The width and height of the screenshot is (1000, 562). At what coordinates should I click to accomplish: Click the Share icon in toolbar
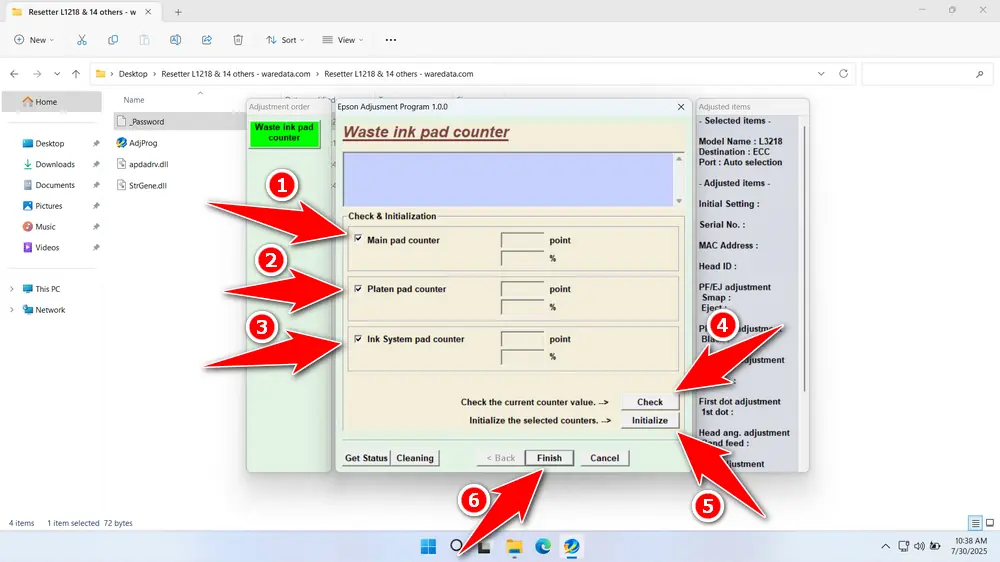(x=207, y=40)
